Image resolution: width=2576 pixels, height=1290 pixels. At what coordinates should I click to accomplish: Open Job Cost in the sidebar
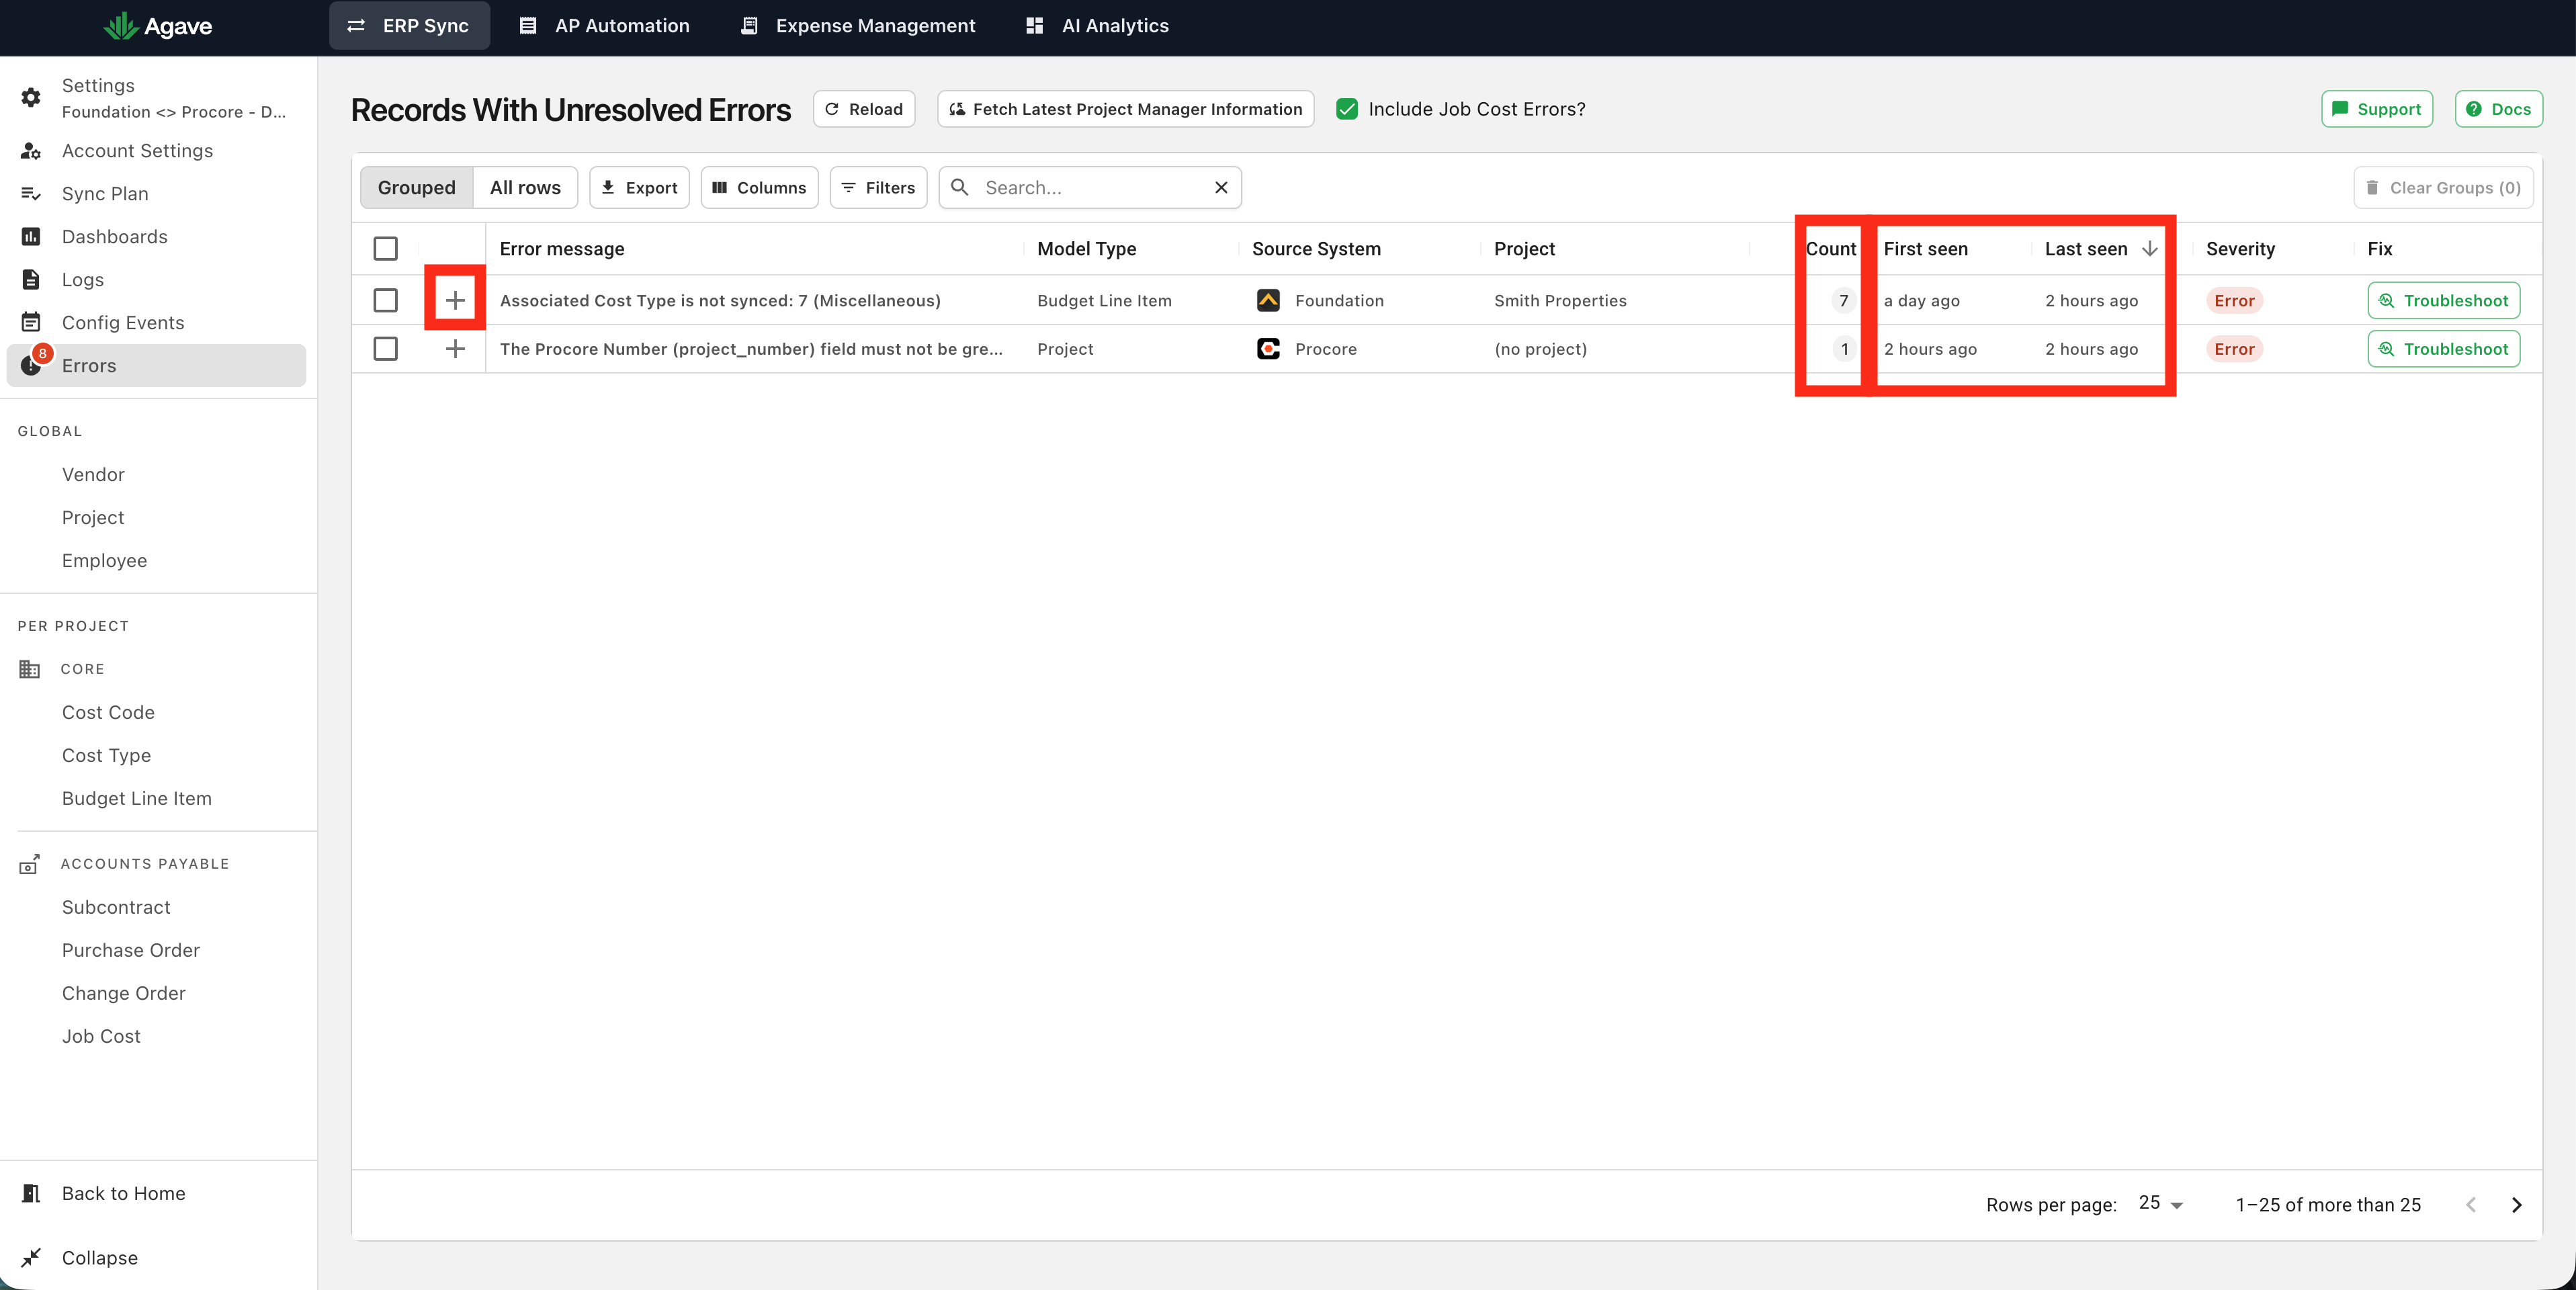(101, 1036)
